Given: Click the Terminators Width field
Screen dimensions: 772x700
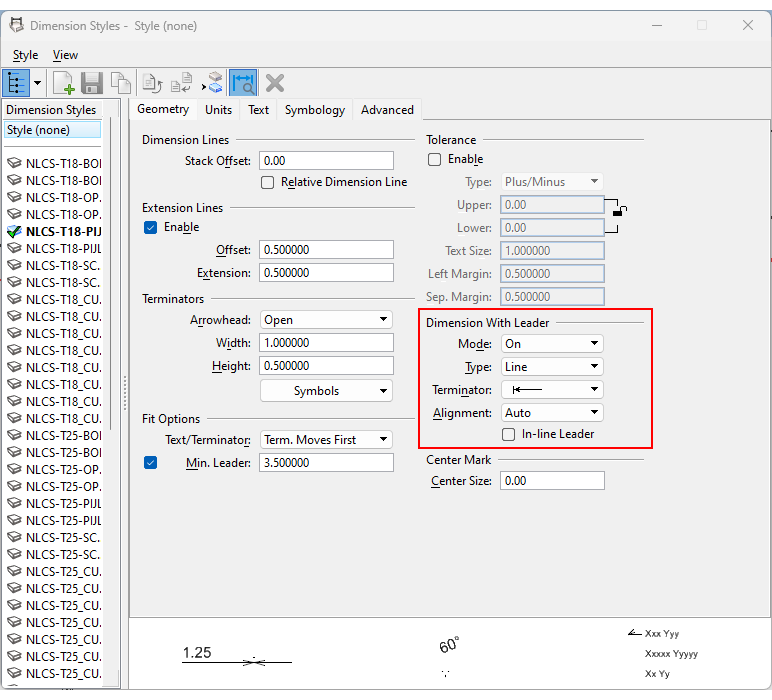Looking at the screenshot, I should (326, 343).
